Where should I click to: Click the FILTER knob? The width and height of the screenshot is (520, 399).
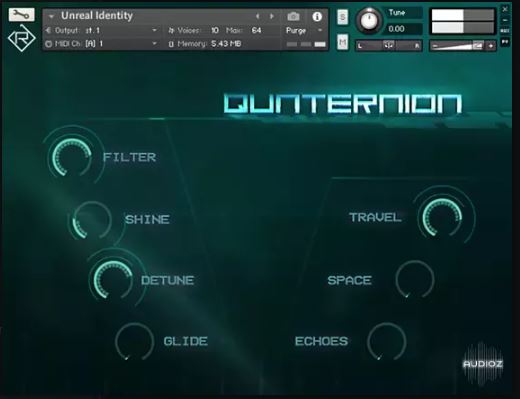(x=72, y=157)
